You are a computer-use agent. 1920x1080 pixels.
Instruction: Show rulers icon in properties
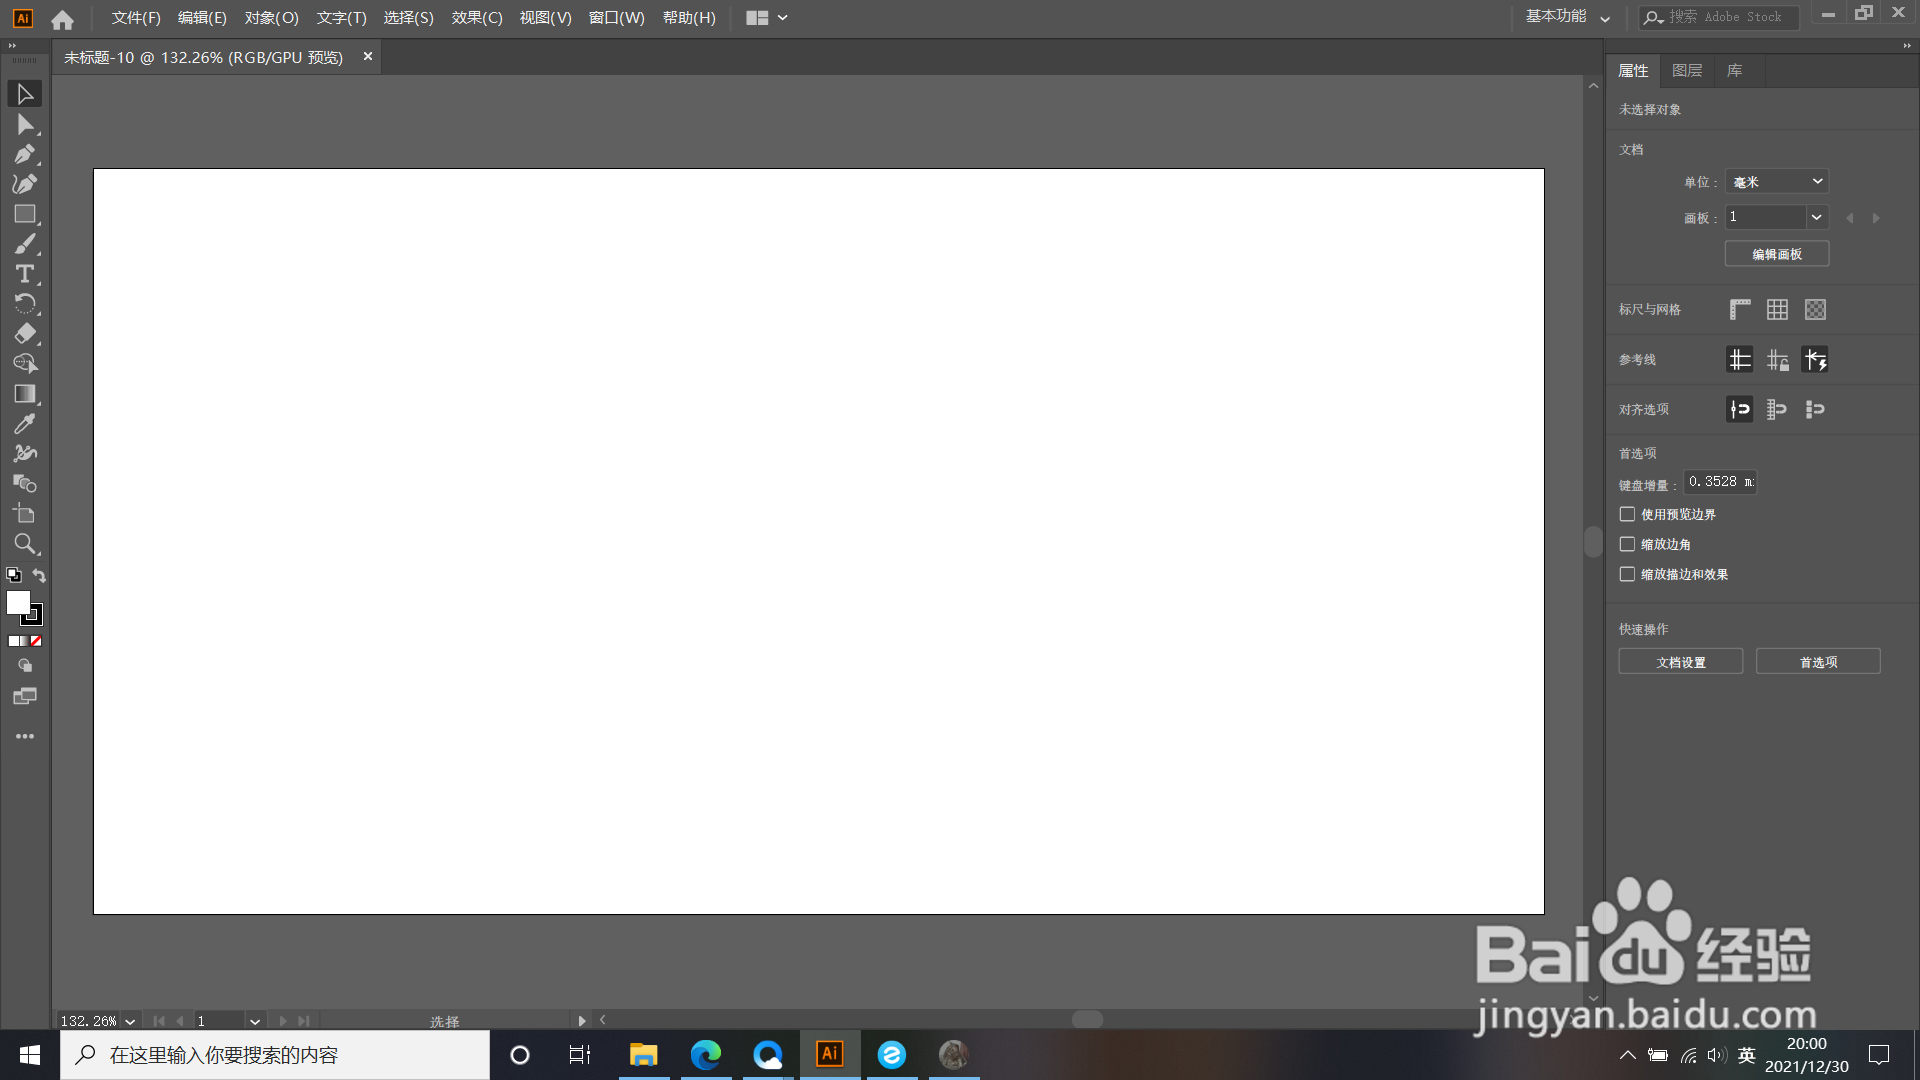click(x=1740, y=310)
